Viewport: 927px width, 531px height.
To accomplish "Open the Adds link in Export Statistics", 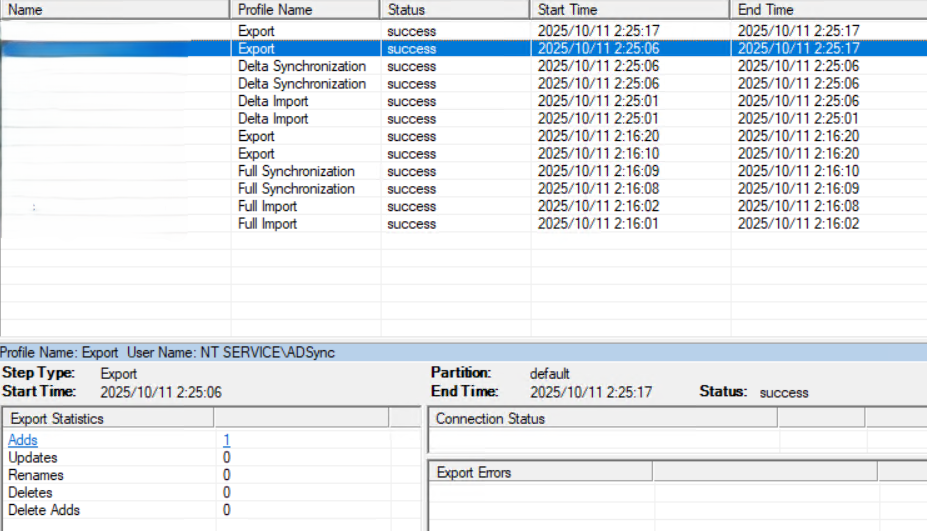I will tap(23, 440).
